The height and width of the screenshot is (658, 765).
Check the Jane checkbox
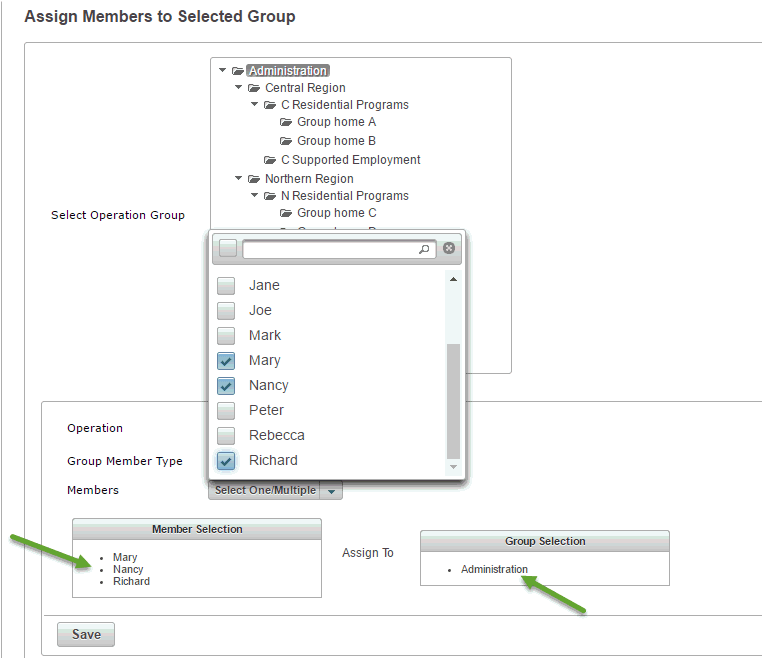226,285
